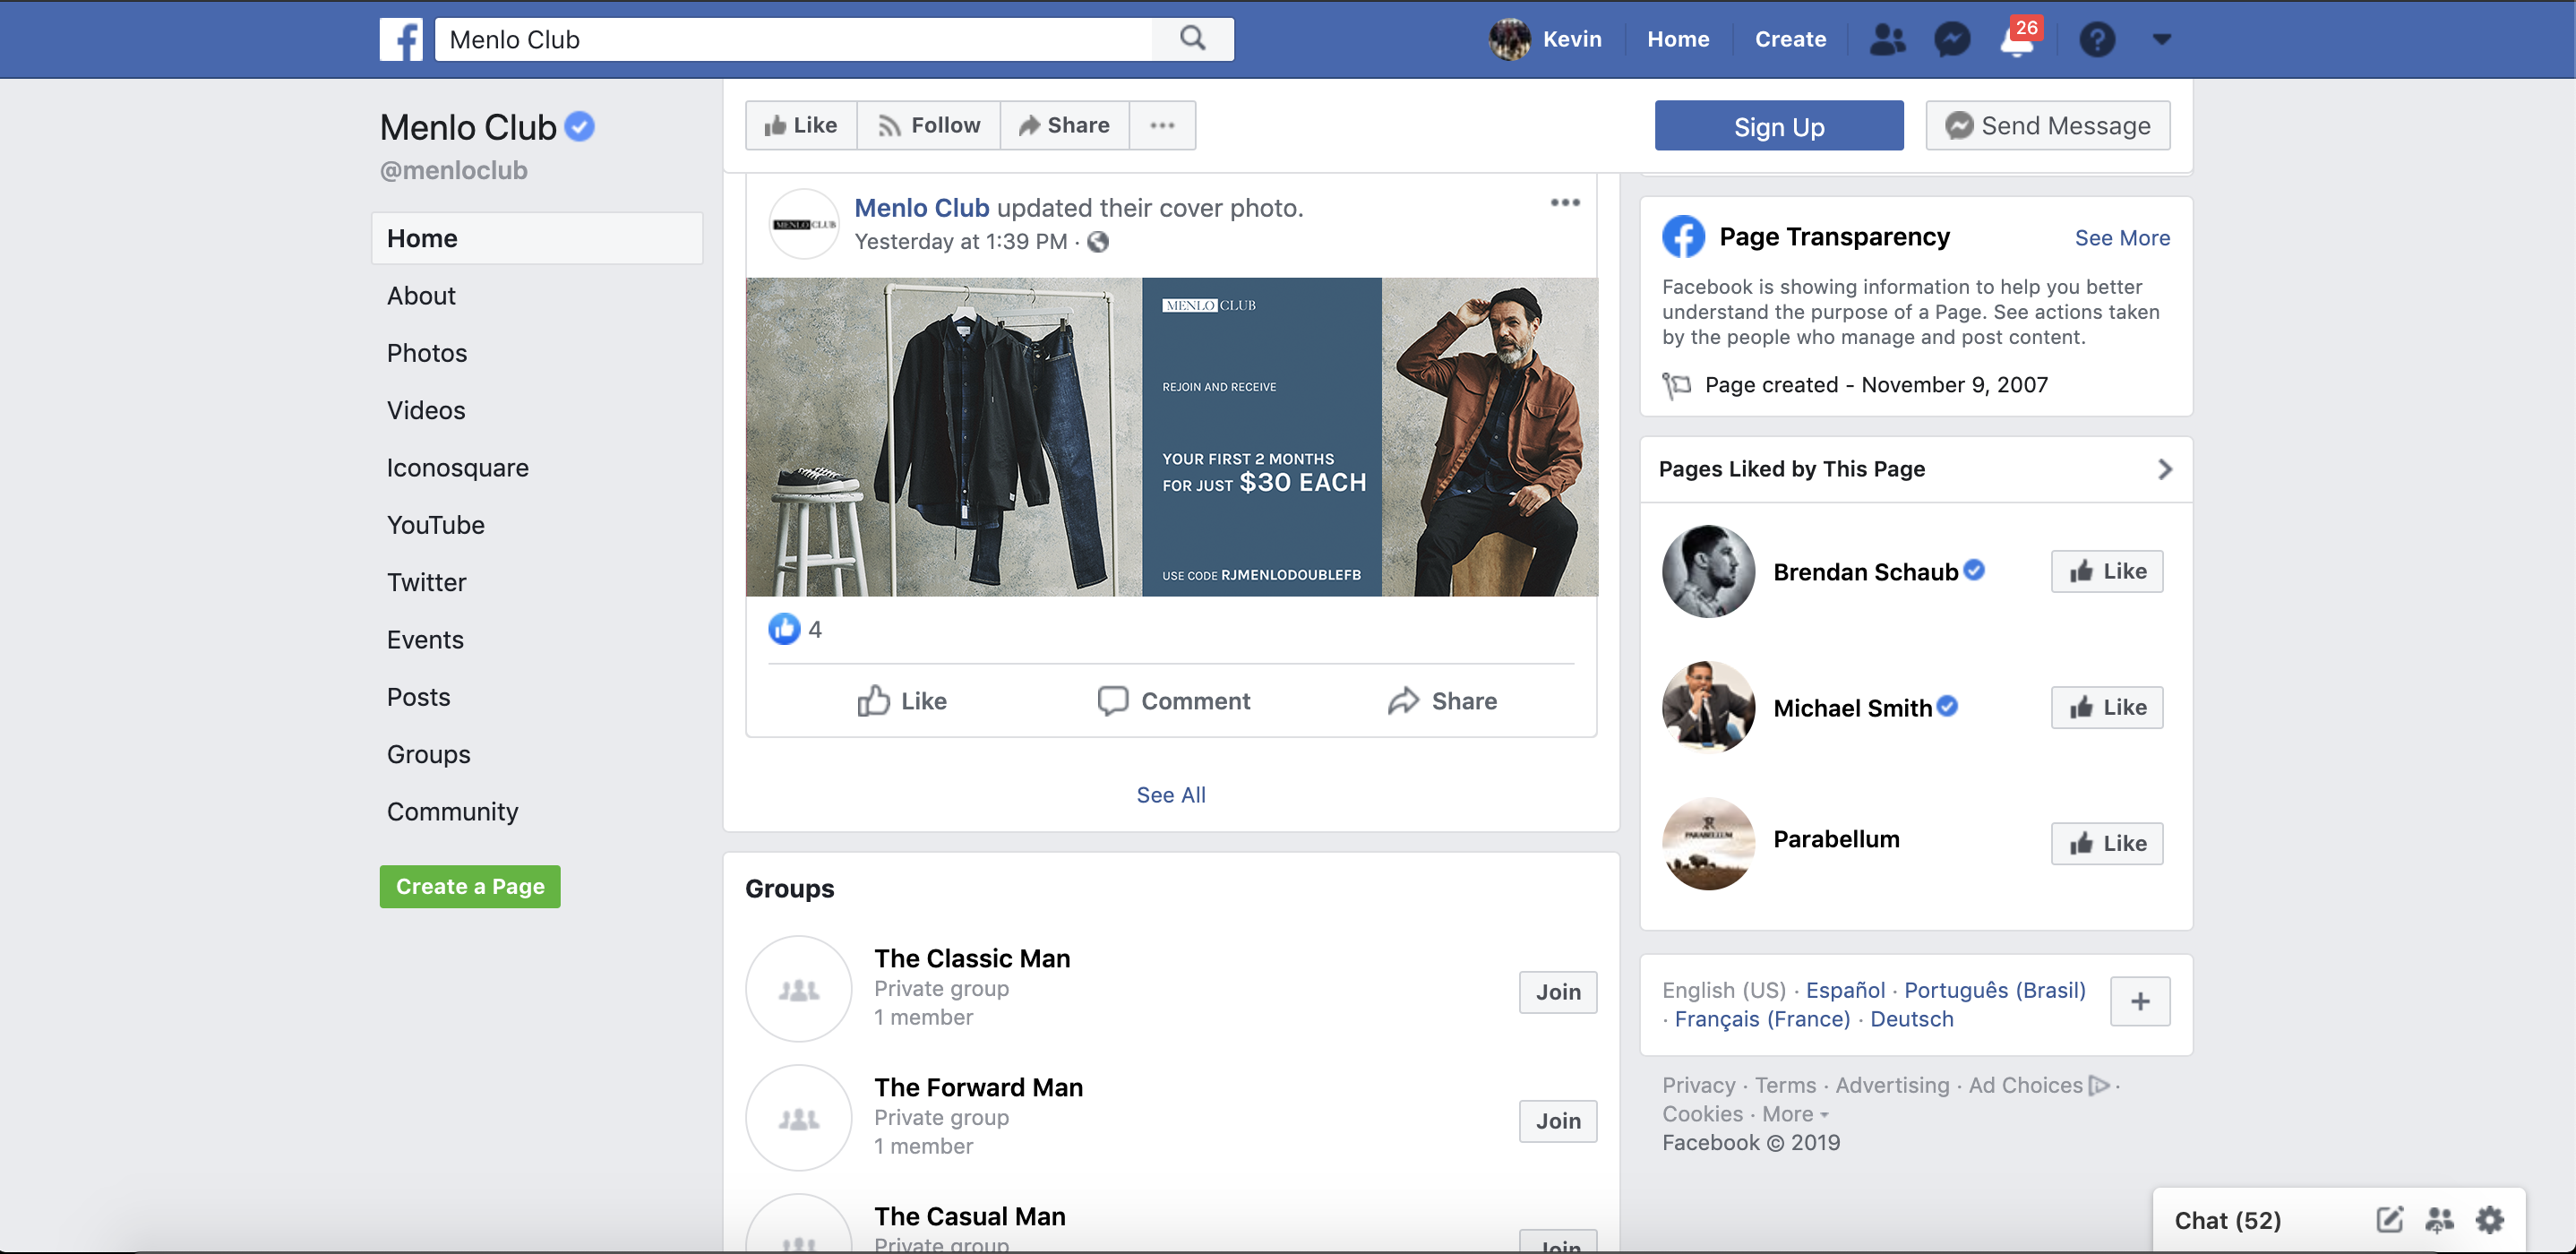Image resolution: width=2576 pixels, height=1254 pixels.
Task: Open the page's more options ellipsis button
Action: 1162,125
